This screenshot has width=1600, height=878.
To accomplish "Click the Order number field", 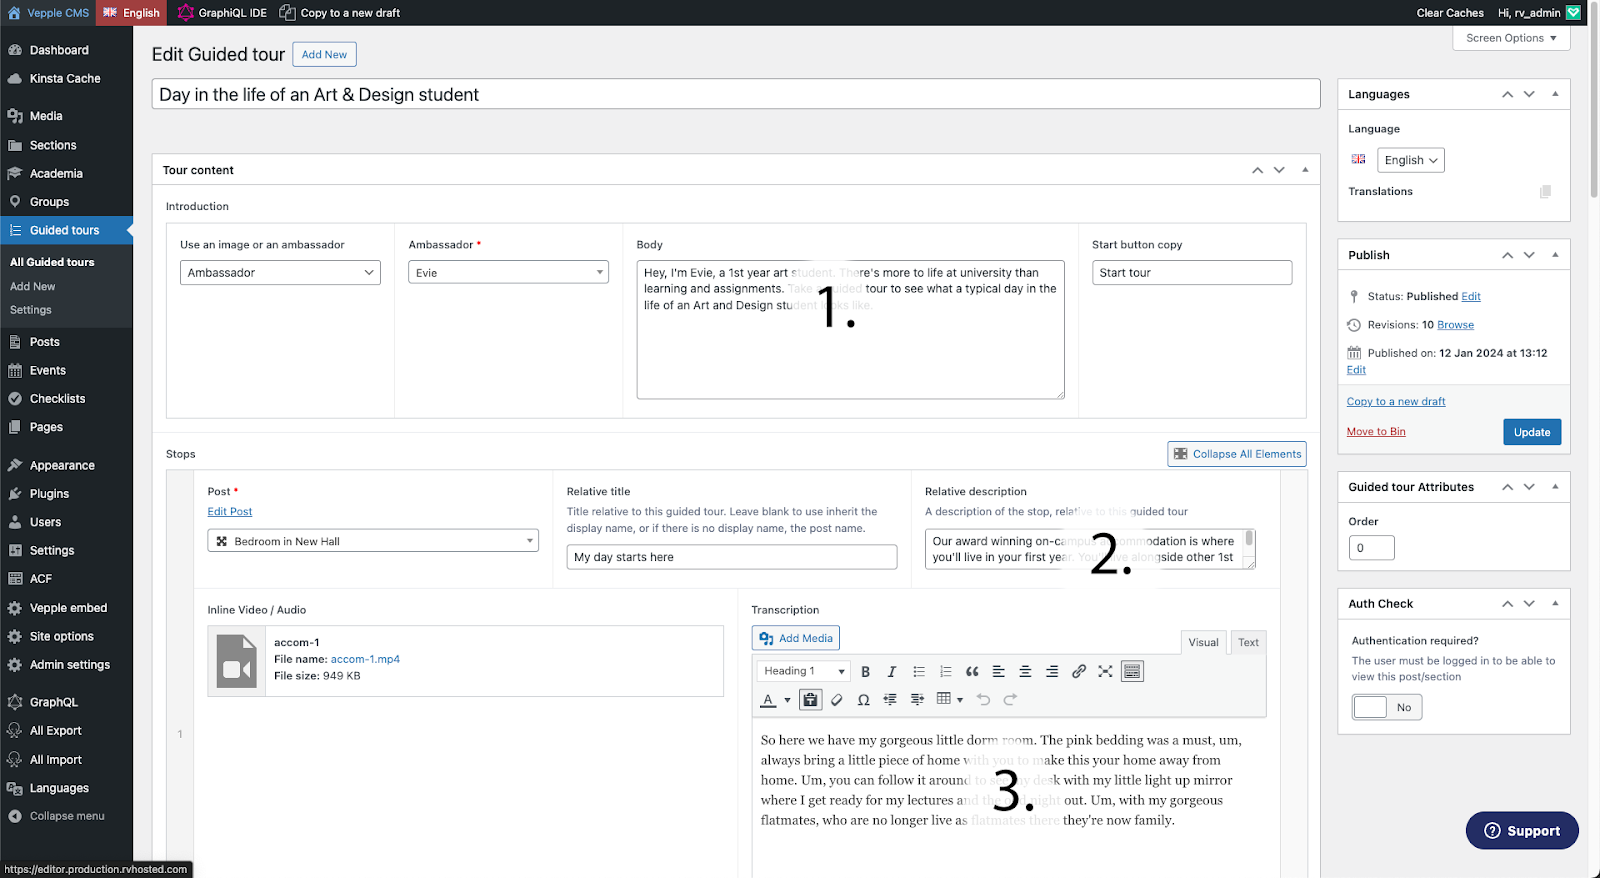I will tap(1371, 548).
